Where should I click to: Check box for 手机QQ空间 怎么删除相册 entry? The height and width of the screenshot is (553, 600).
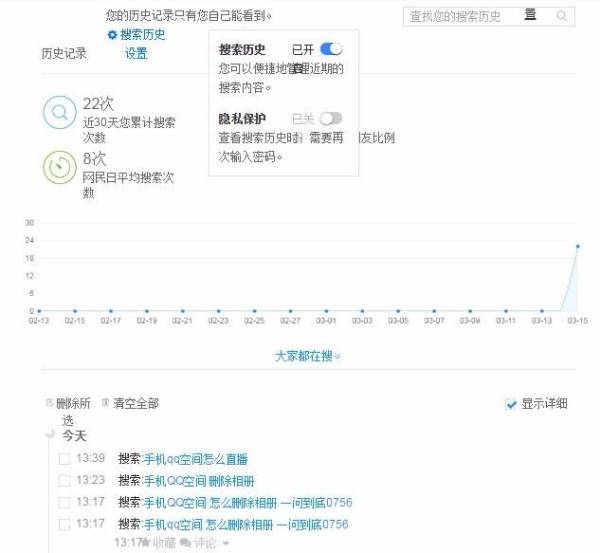pos(64,502)
